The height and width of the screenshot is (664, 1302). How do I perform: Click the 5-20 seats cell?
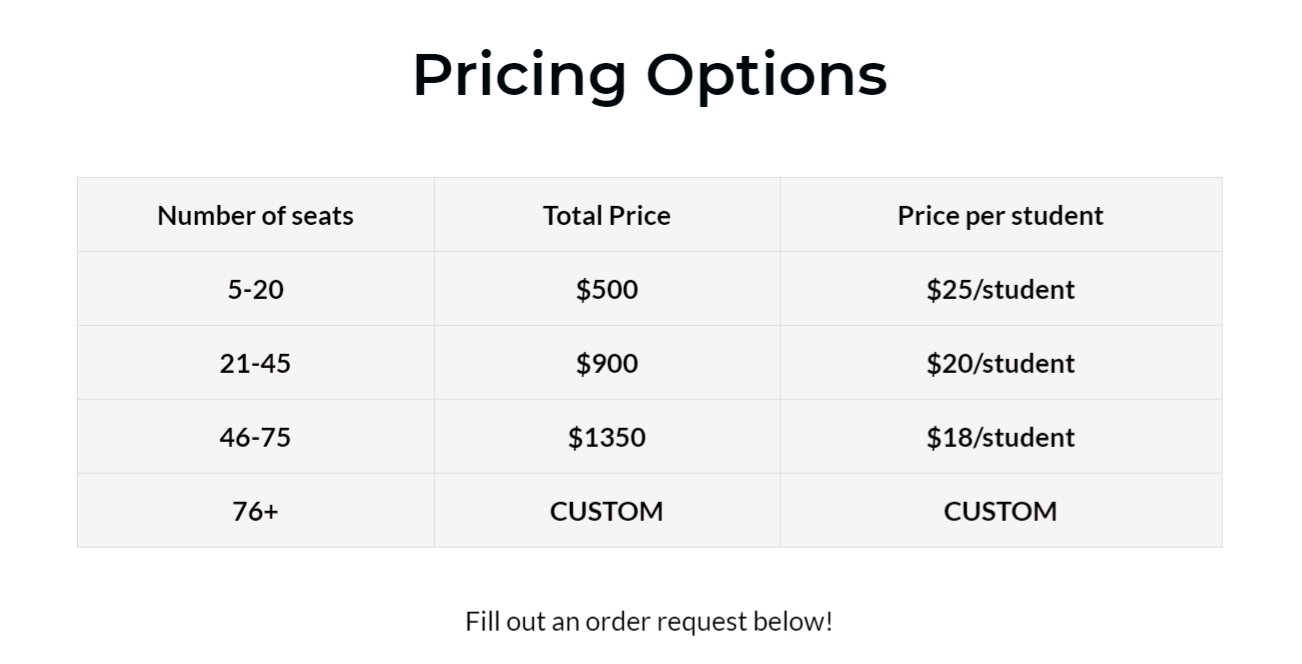click(x=256, y=289)
